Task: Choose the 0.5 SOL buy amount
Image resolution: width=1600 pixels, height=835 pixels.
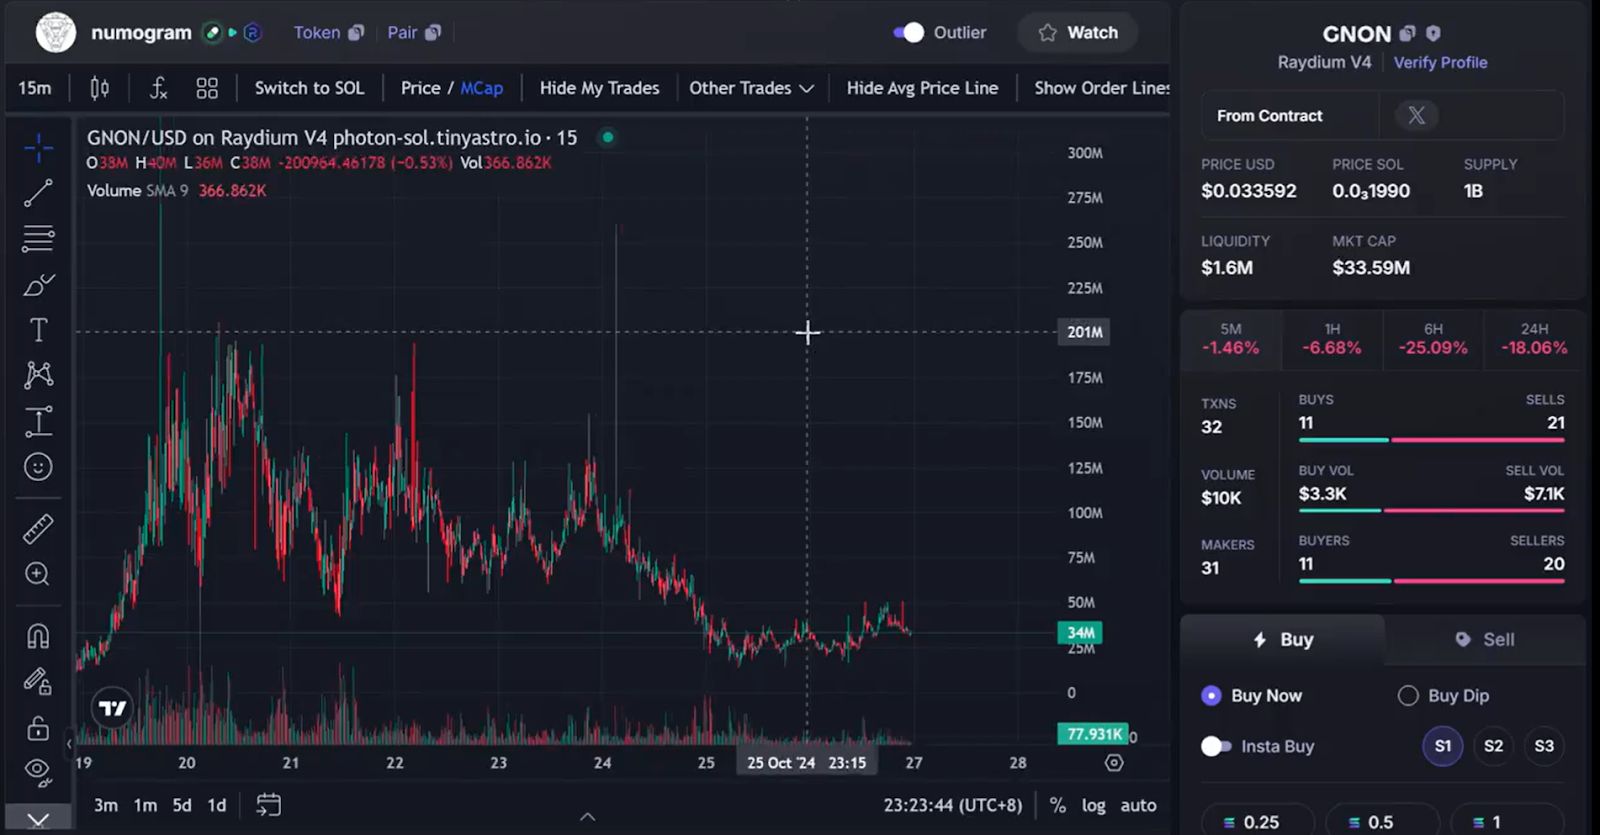Action: 1381,822
